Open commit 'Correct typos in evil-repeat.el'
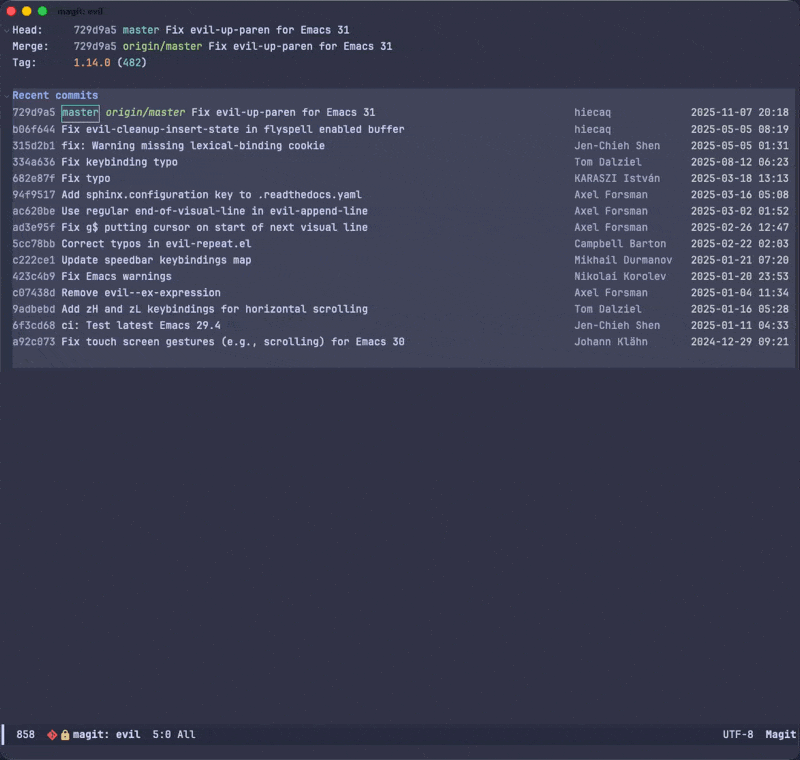The width and height of the screenshot is (800, 760). click(156, 244)
